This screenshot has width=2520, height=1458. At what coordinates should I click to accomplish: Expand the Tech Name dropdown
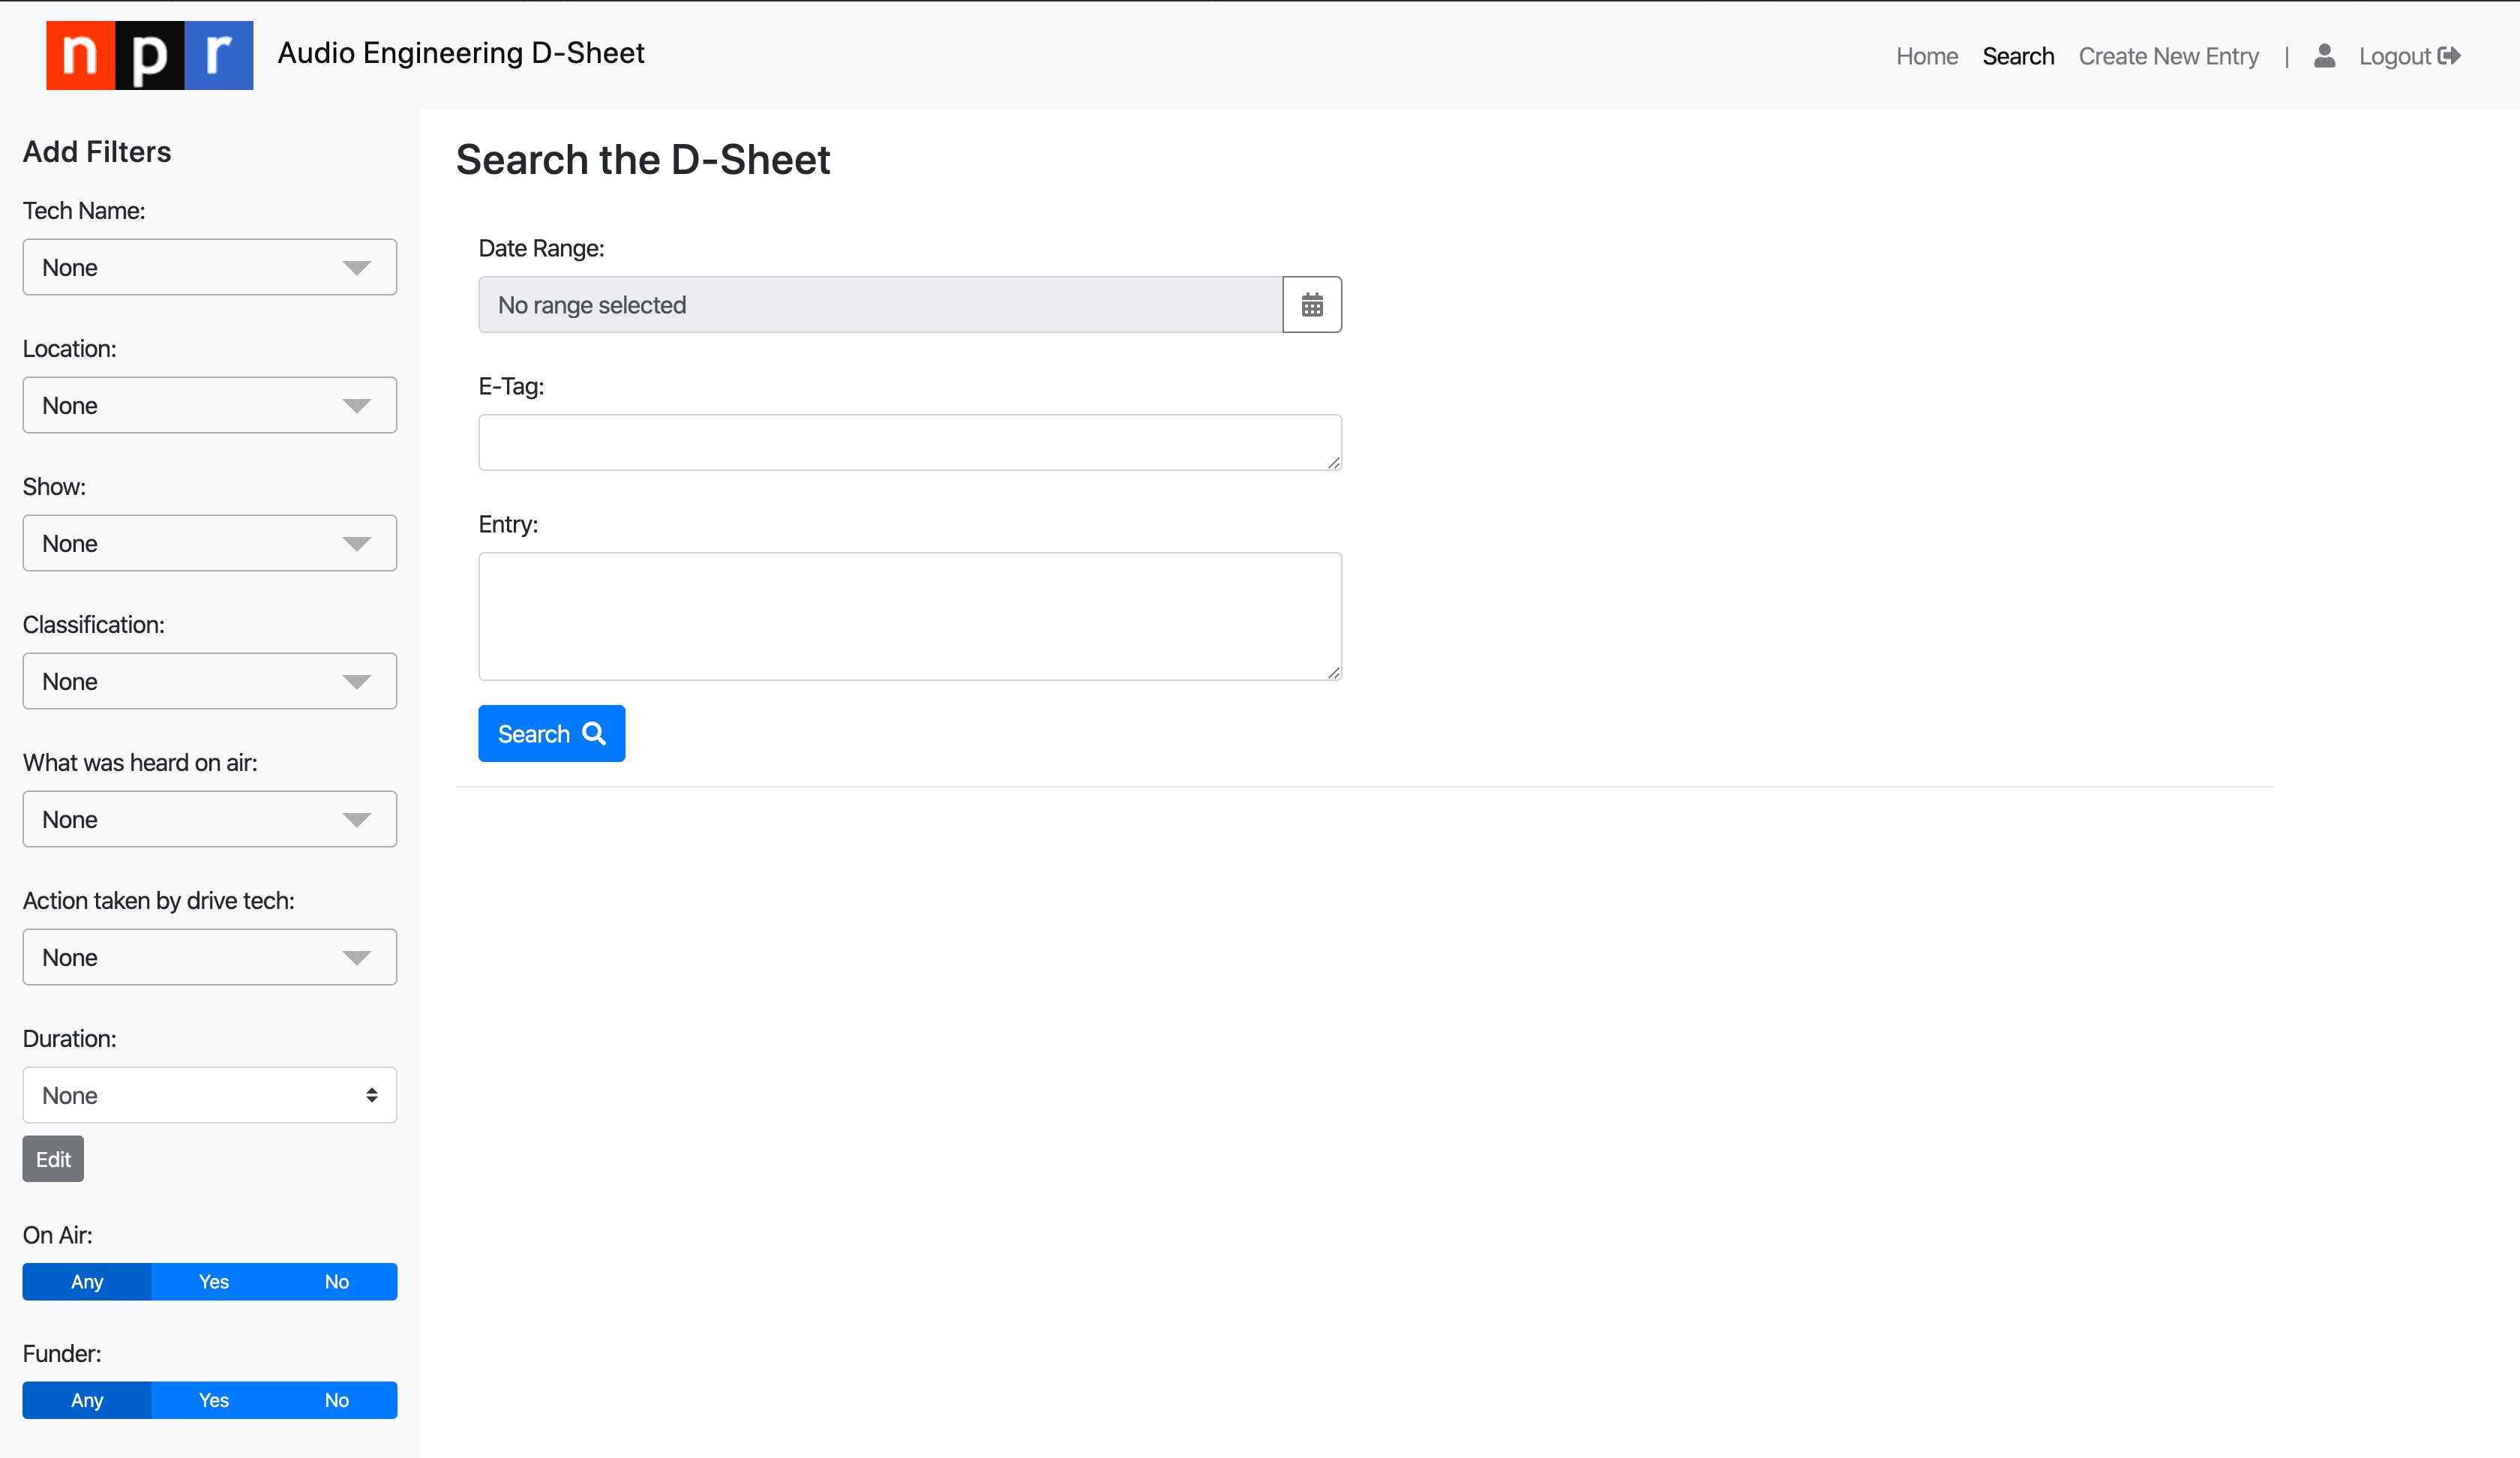(x=209, y=267)
